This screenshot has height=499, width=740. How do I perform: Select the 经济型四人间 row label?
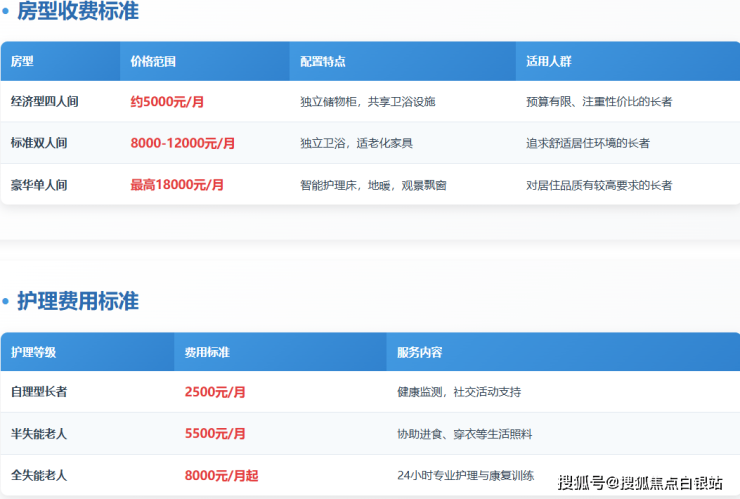45,101
